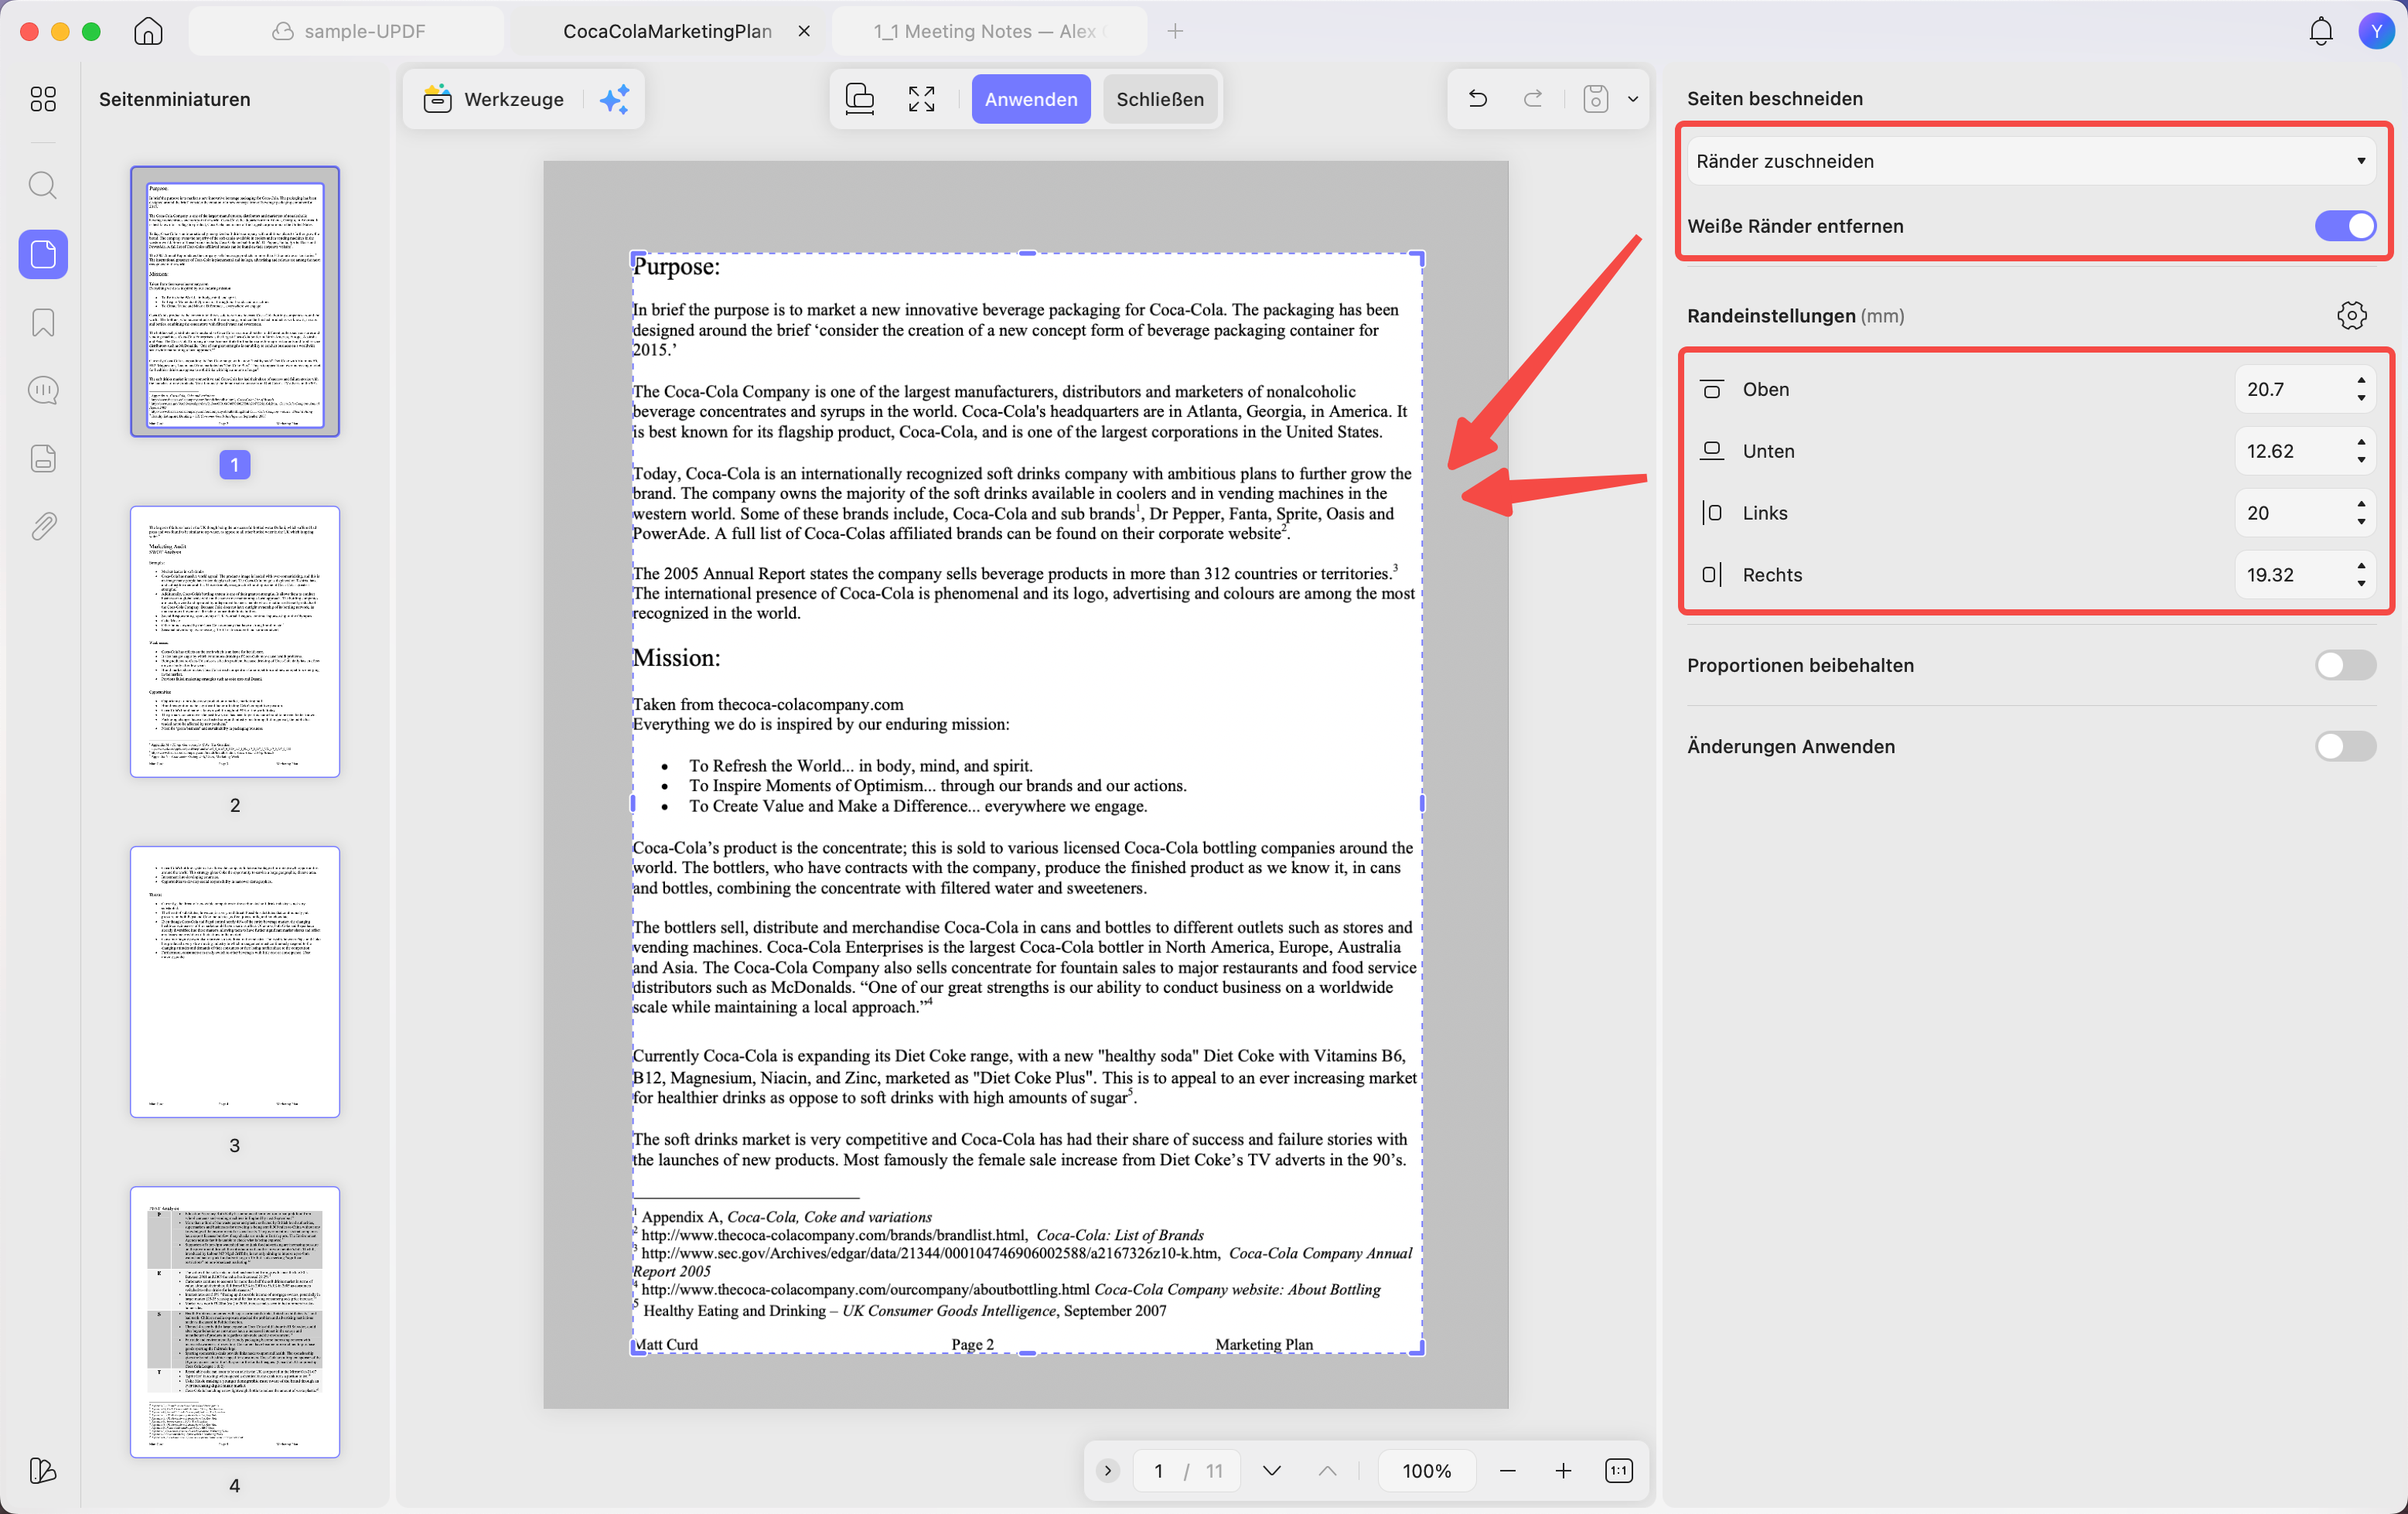Screen dimensions: 2408x1514
Task: Select page 3 thumbnail
Action: [x=235, y=982]
